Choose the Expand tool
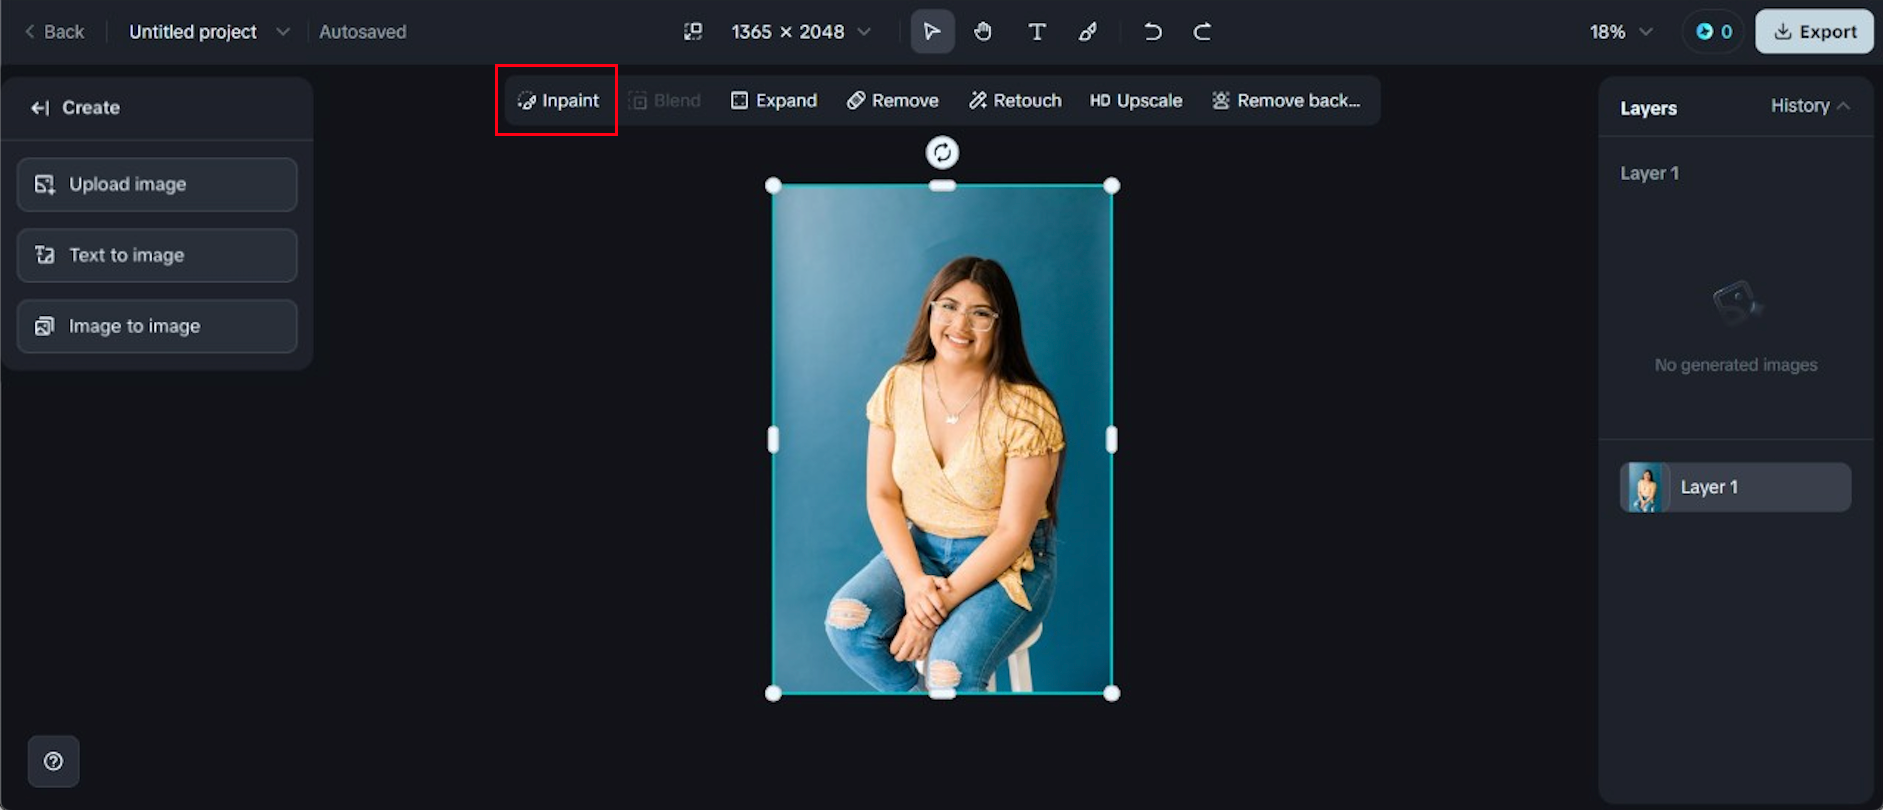 coord(774,101)
